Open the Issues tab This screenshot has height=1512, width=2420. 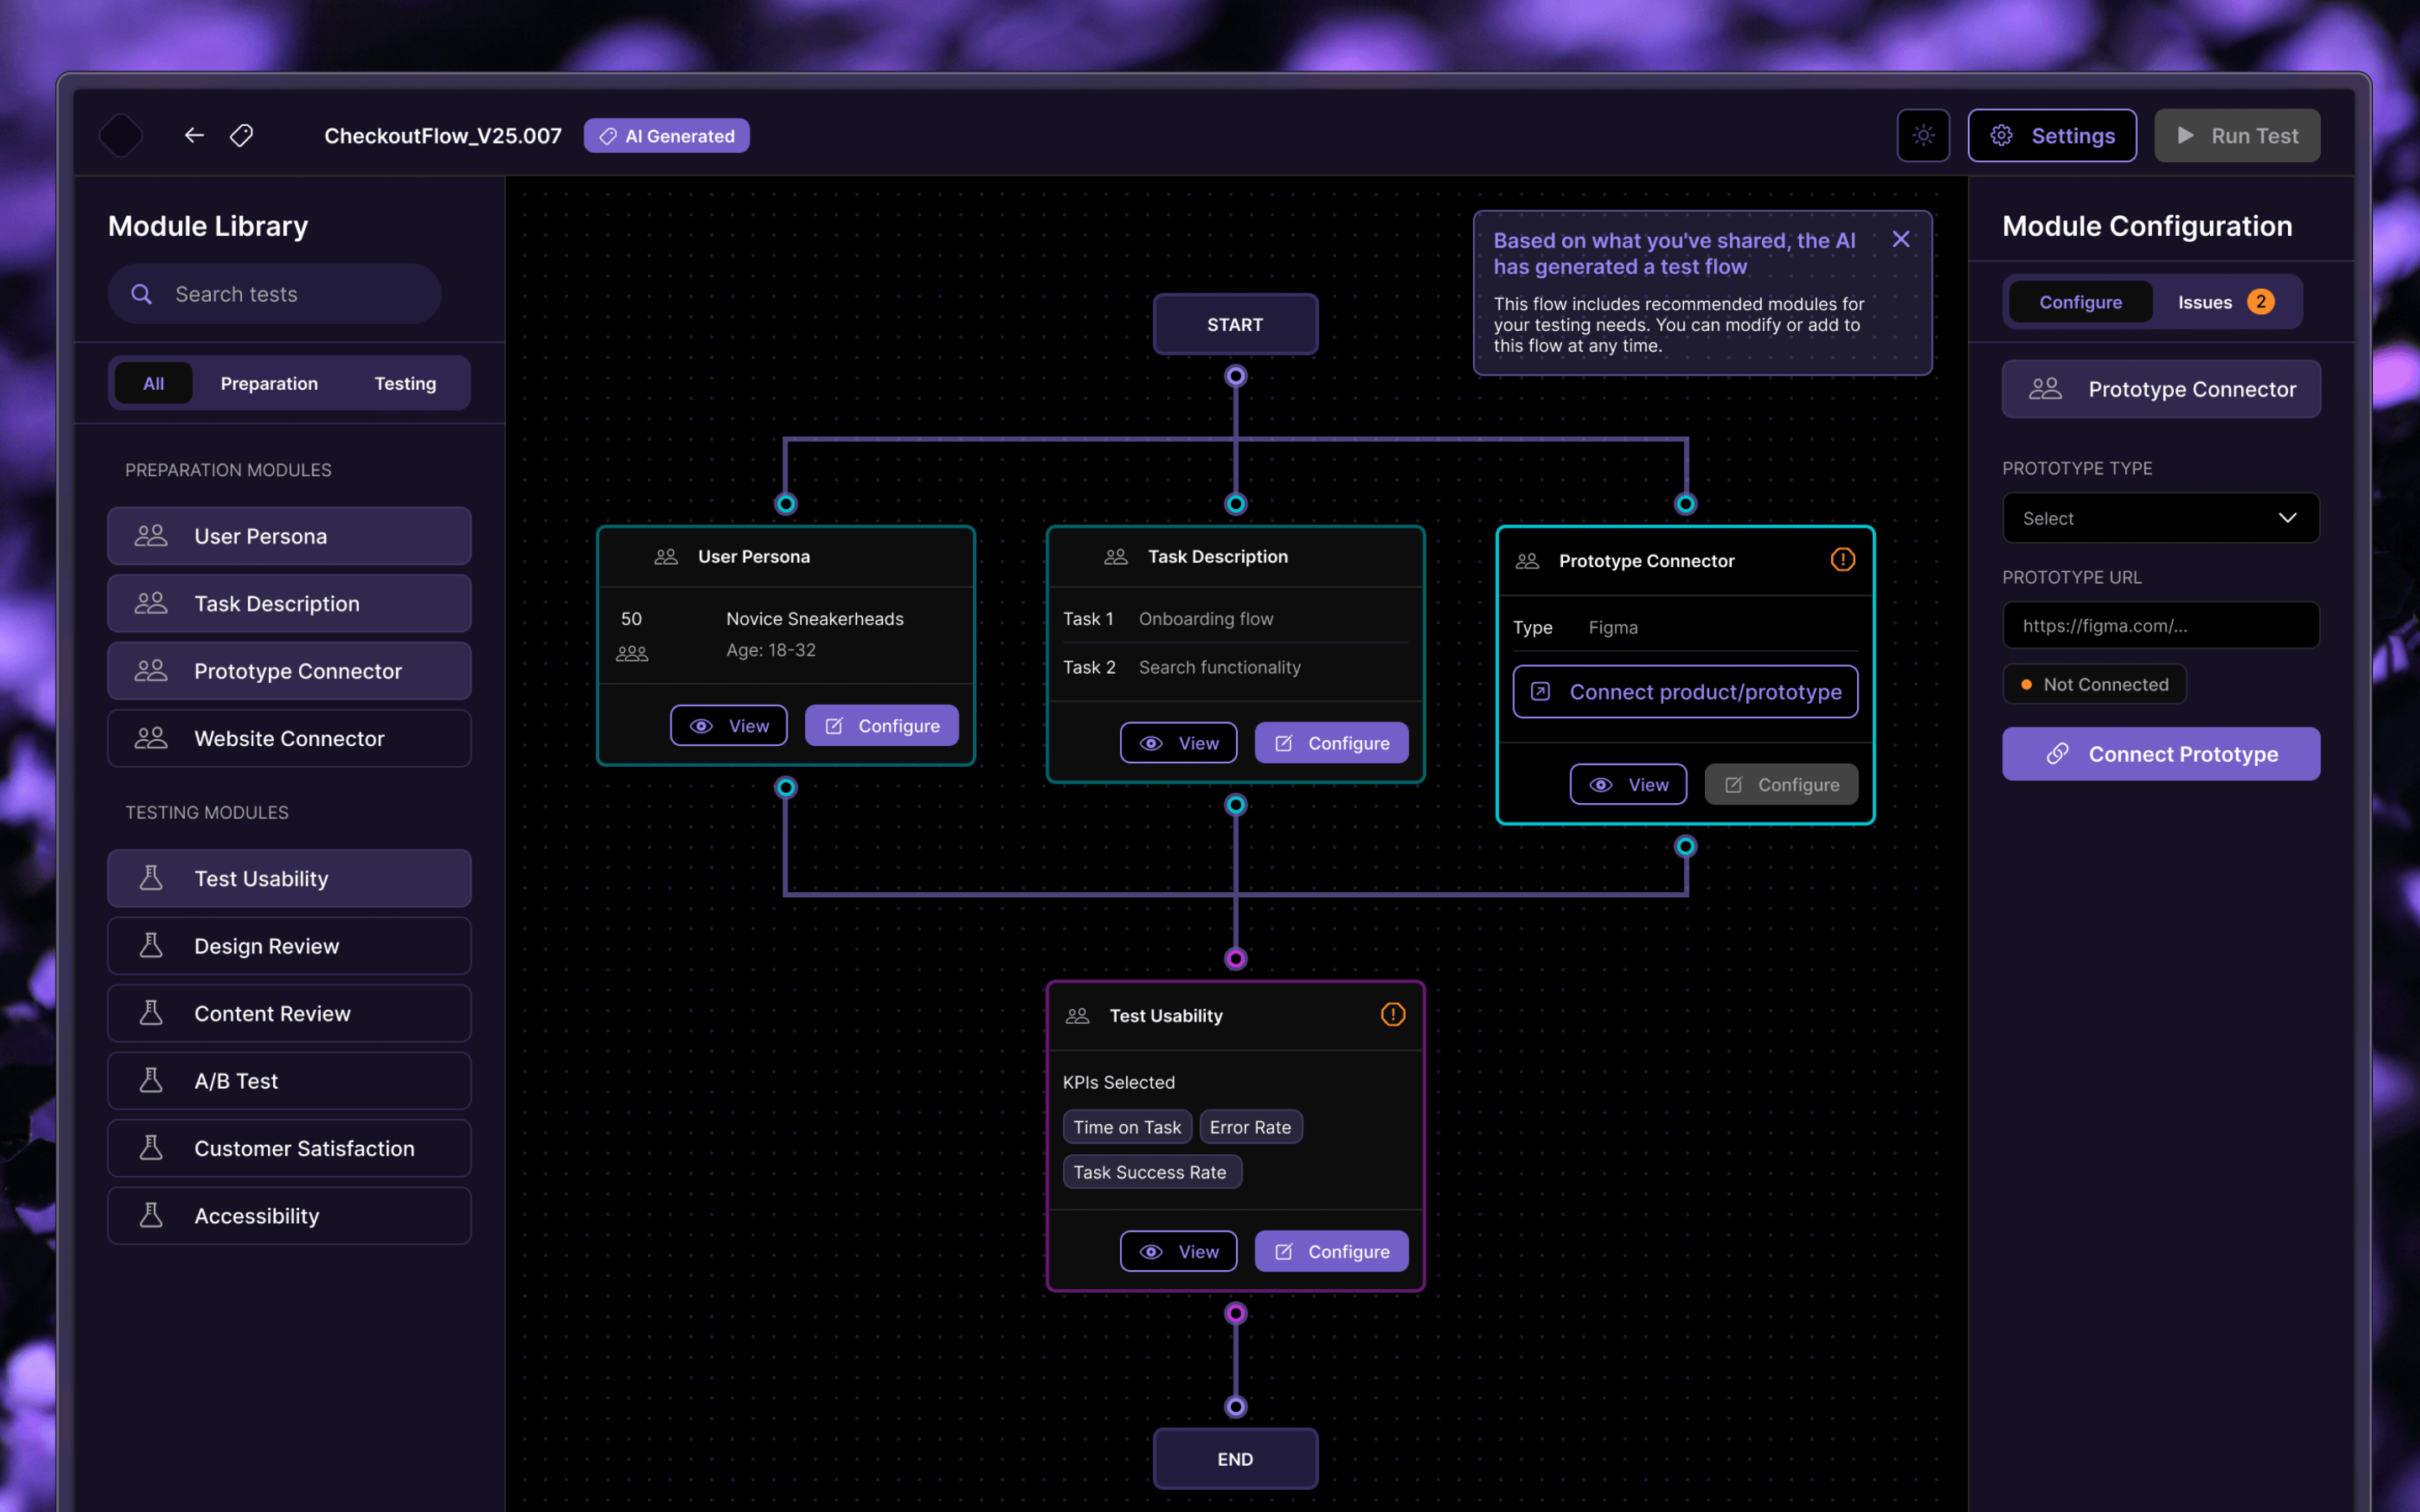(2225, 302)
